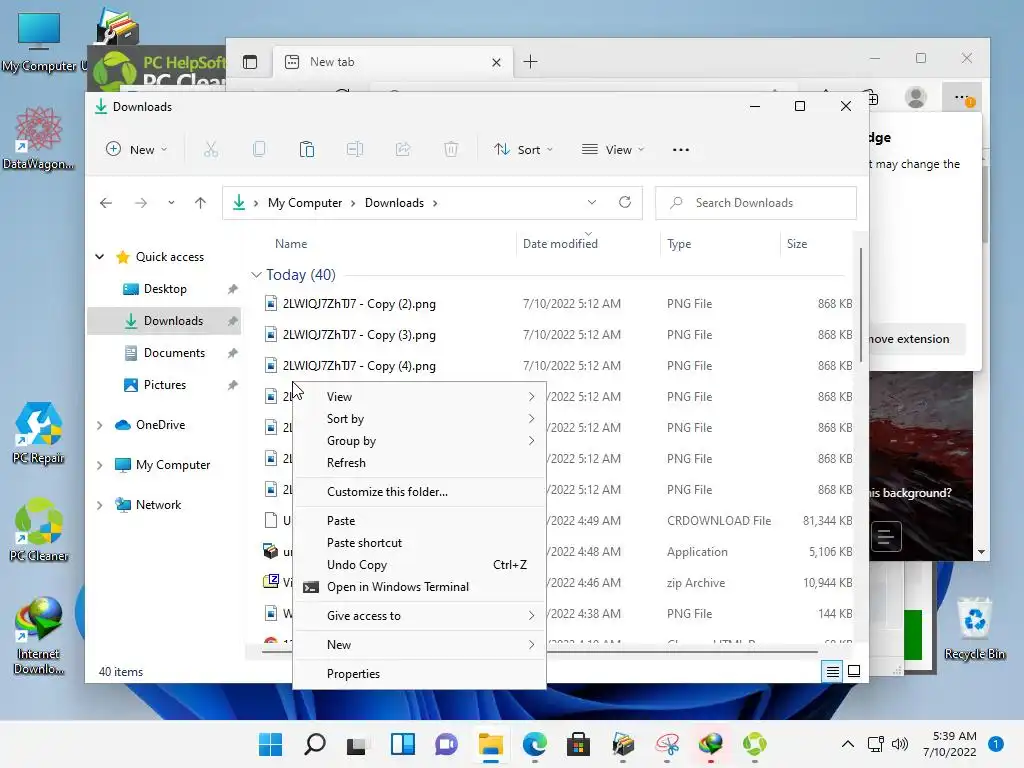1024x768 pixels.
Task: Open Recycle Bin desktop icon
Action: click(974, 629)
